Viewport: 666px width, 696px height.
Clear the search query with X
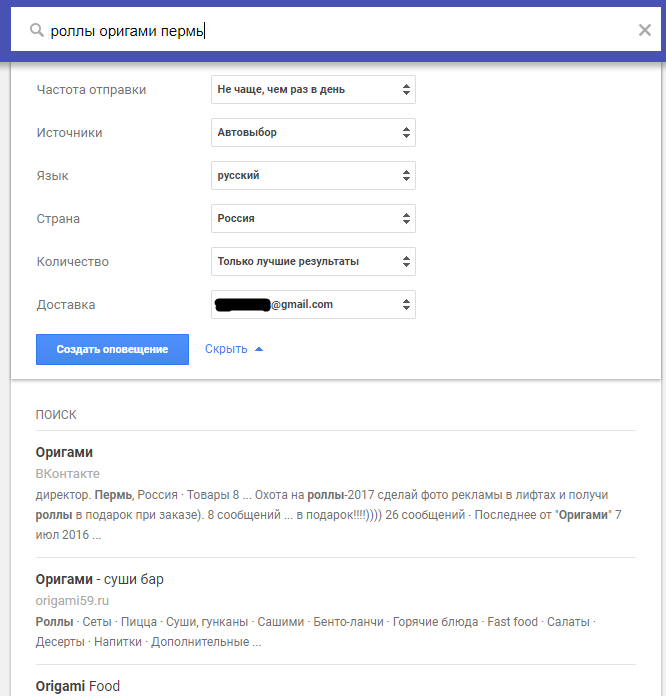tap(644, 30)
